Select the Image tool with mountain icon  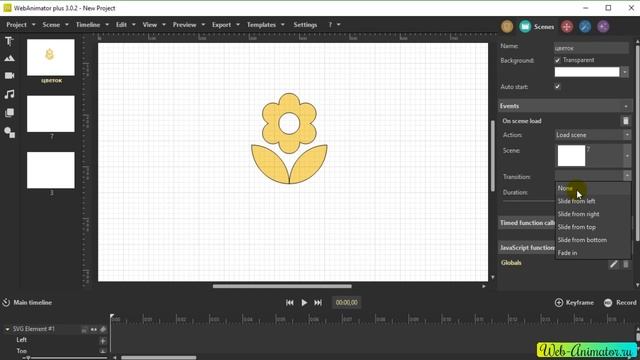[x=9, y=58]
